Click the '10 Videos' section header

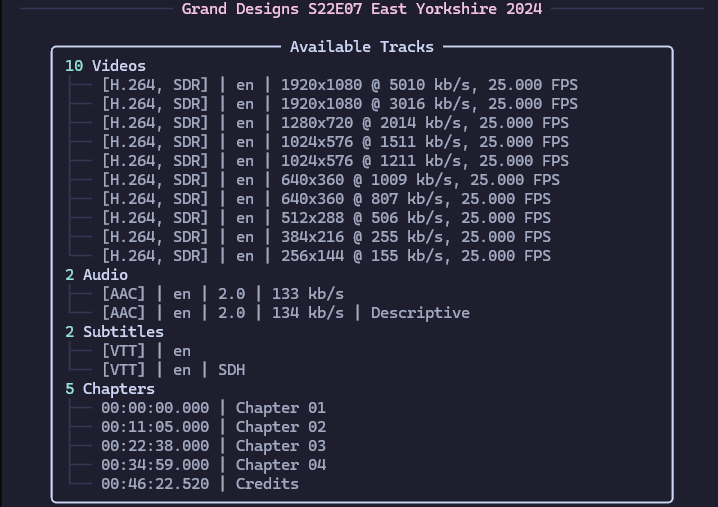pos(105,66)
